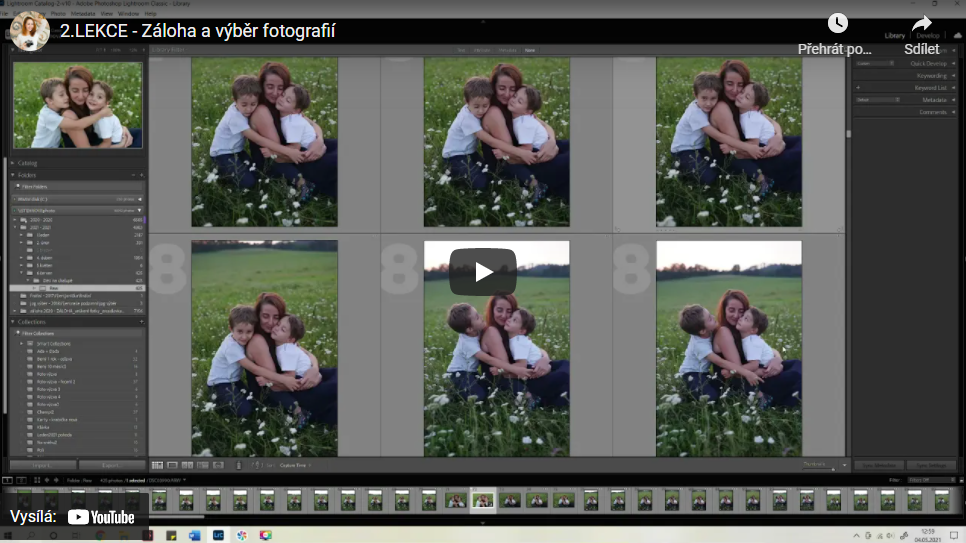
Task: Open Lightroom Classic in Windows taskbar
Action: pyautogui.click(x=218, y=535)
